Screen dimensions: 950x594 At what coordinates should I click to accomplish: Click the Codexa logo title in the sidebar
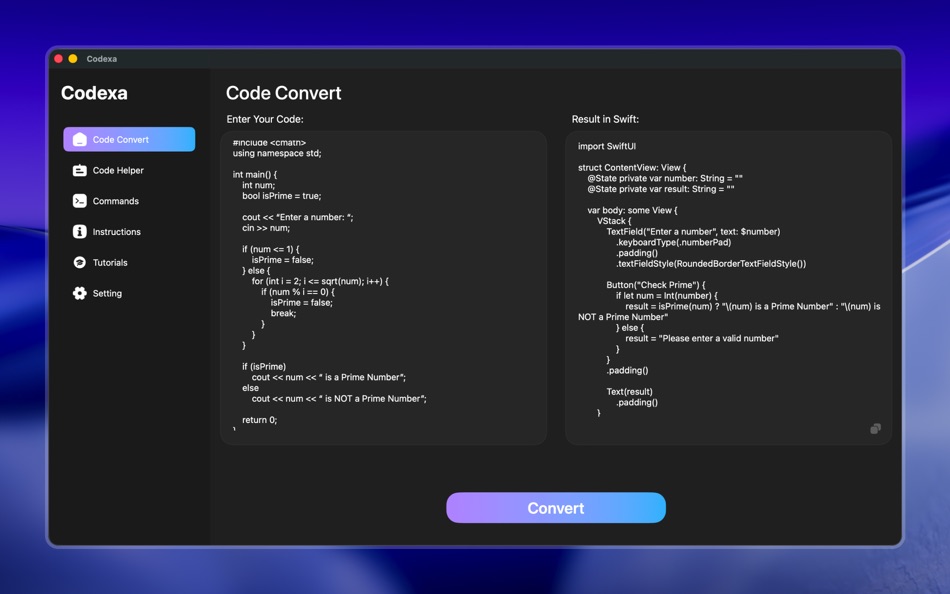[x=95, y=93]
